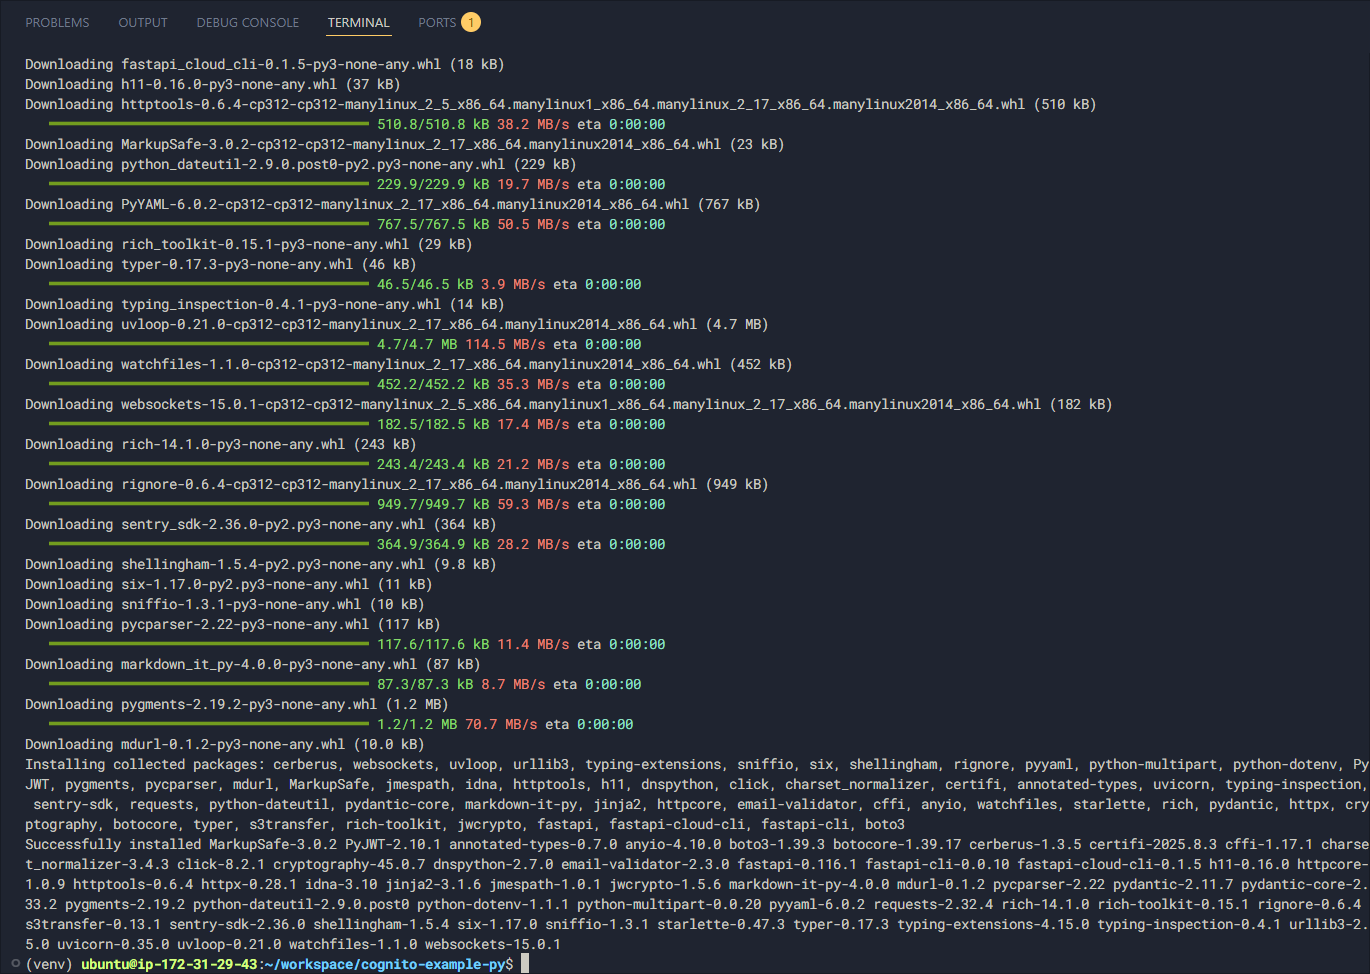Click the uvloop 4.7 MB progress bar
Image resolution: width=1370 pixels, height=974 pixels.
208,345
